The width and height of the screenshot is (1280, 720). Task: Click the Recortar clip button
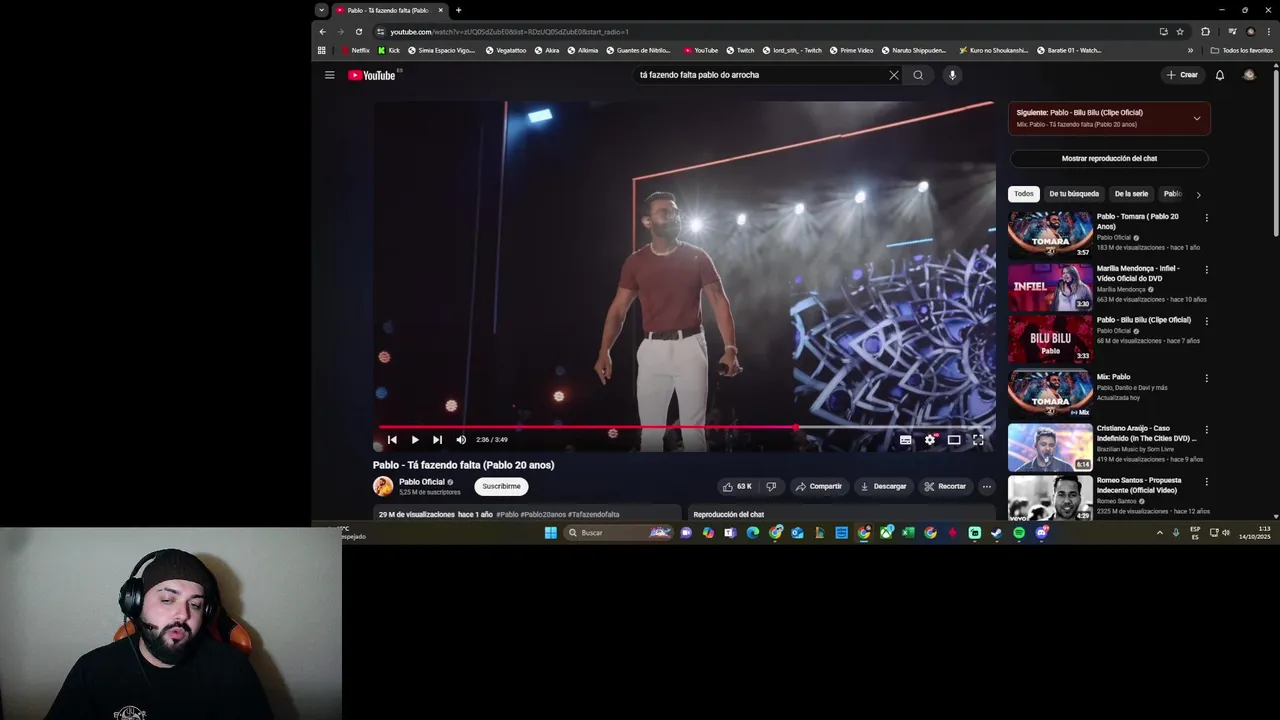coord(945,487)
